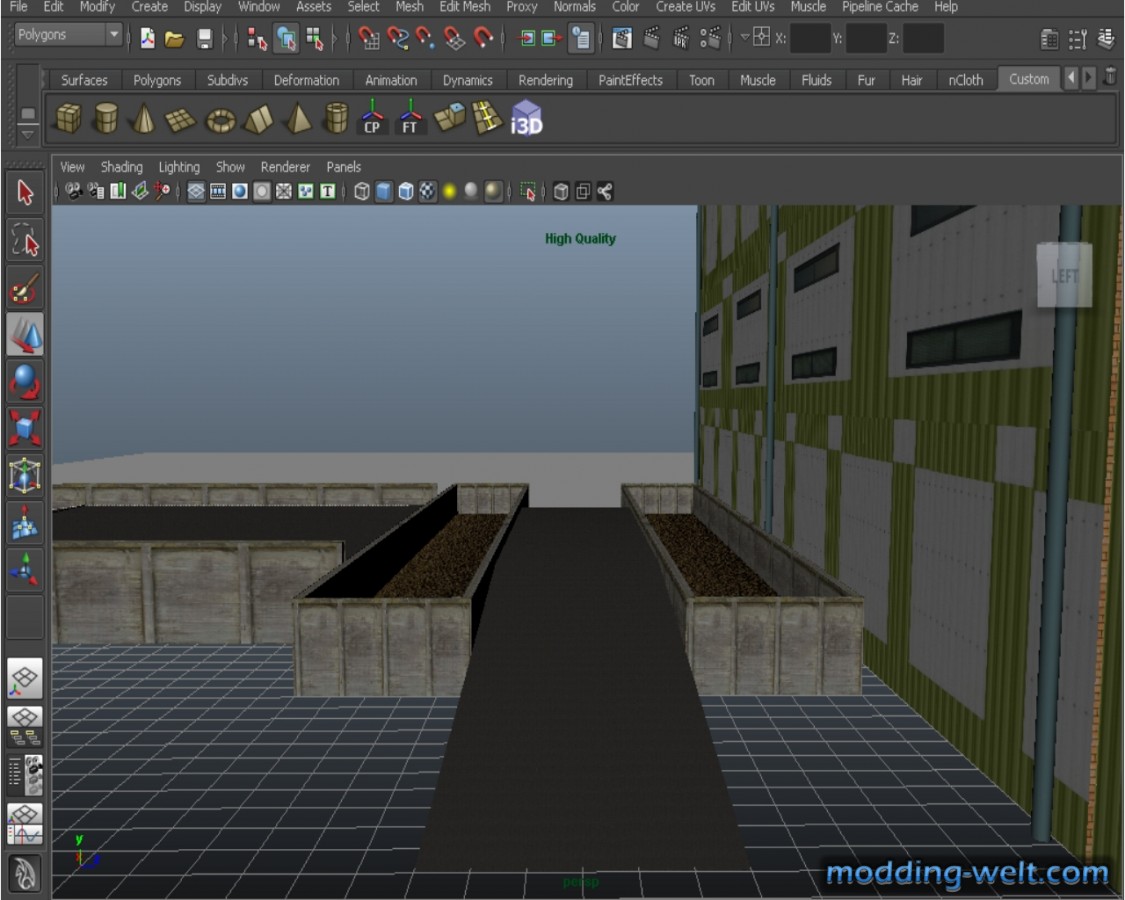Viewport: 1125px width, 900px height.
Task: Toggle Snap to Grids magnet
Action: pyautogui.click(x=369, y=37)
